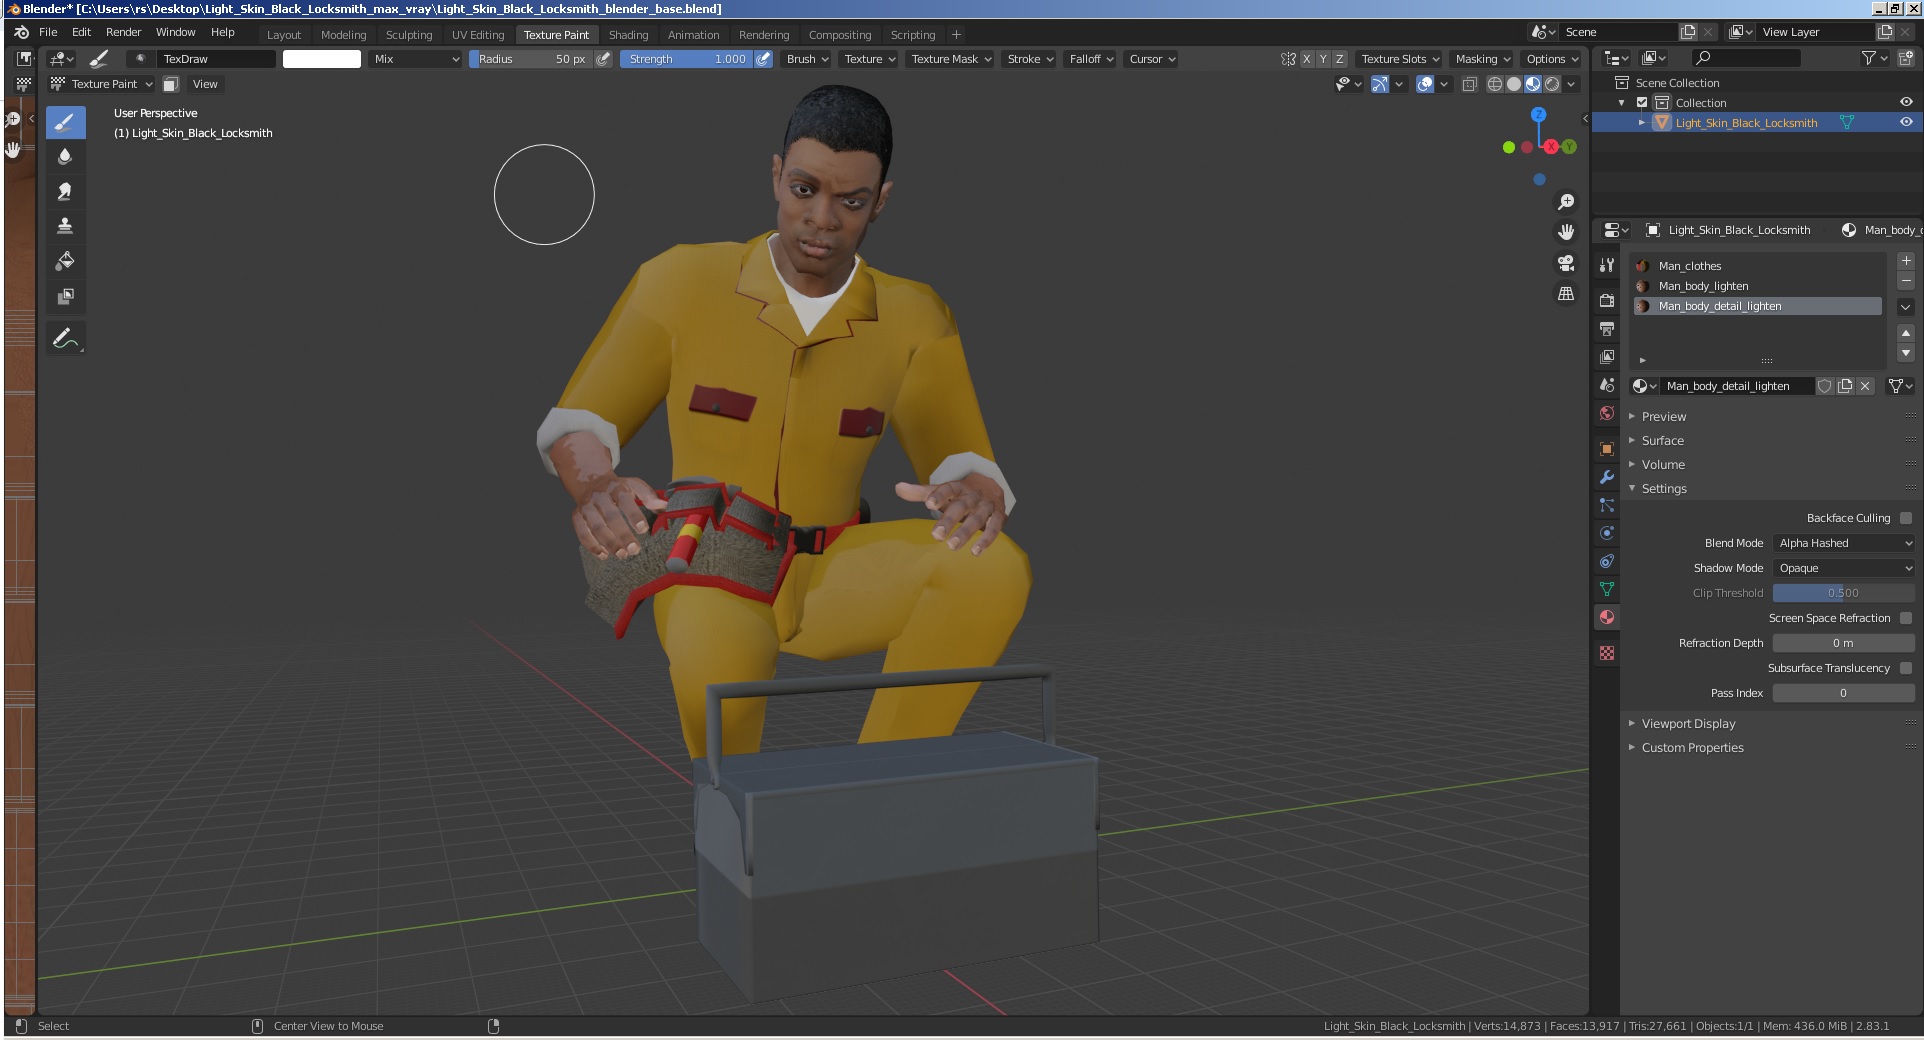Open the Blend Mode dropdown

click(x=1844, y=543)
